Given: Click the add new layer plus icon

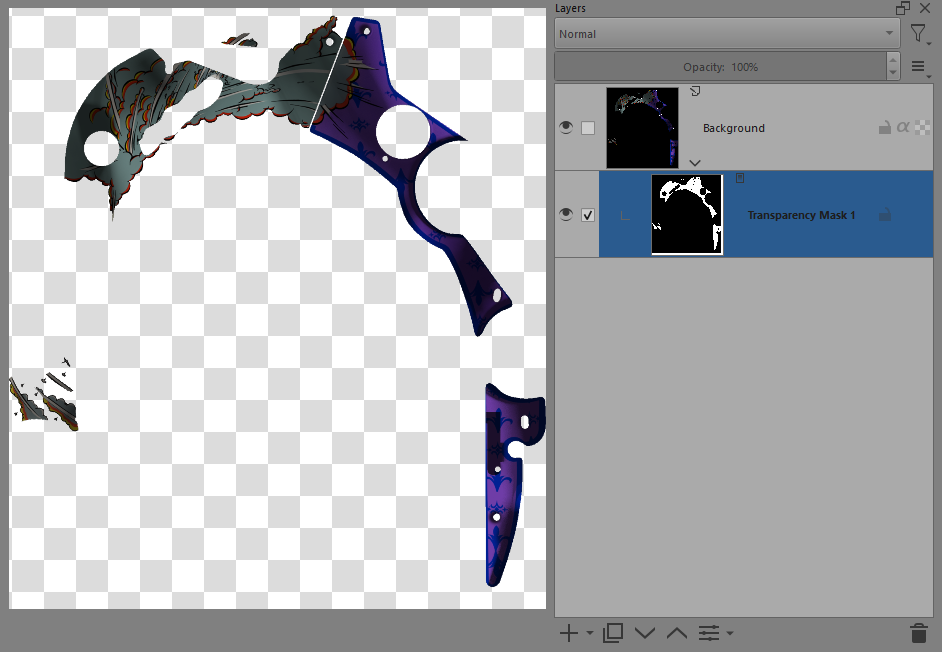Looking at the screenshot, I should tap(568, 633).
